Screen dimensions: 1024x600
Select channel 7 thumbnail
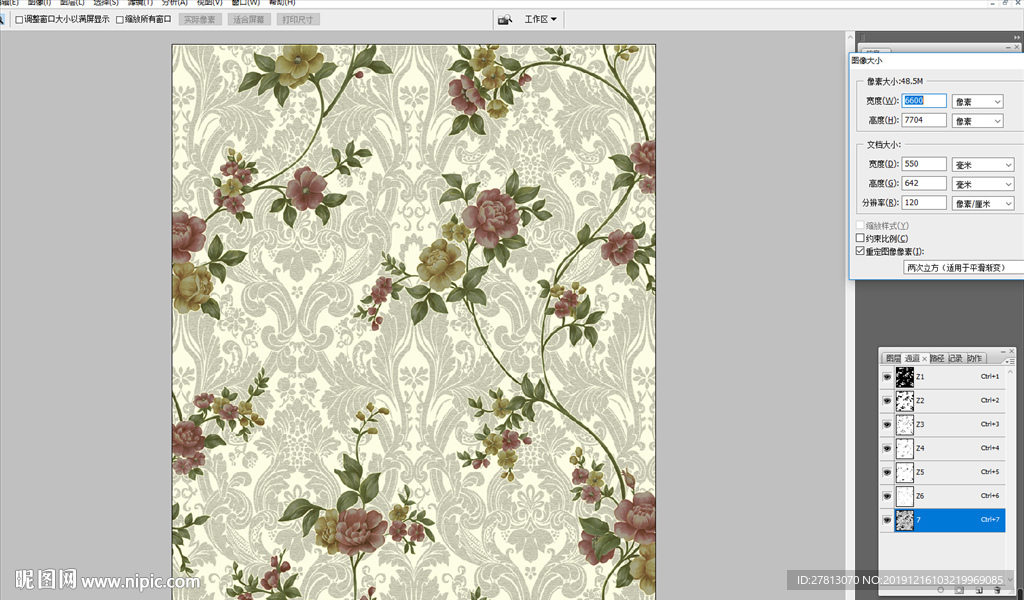tap(904, 520)
